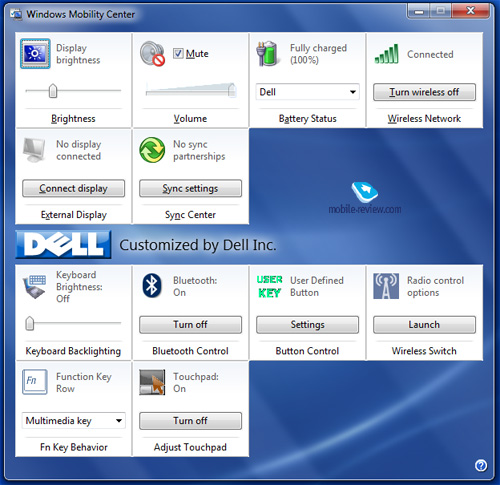Close the Windows Mobility Center window
Viewport: 500px width, 485px height.
tap(470, 11)
